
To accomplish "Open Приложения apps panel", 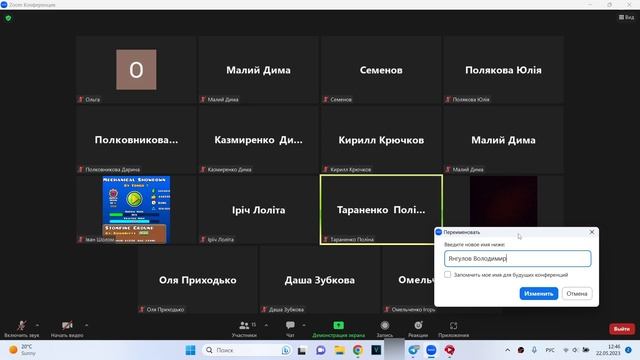I will pyautogui.click(x=453, y=329).
